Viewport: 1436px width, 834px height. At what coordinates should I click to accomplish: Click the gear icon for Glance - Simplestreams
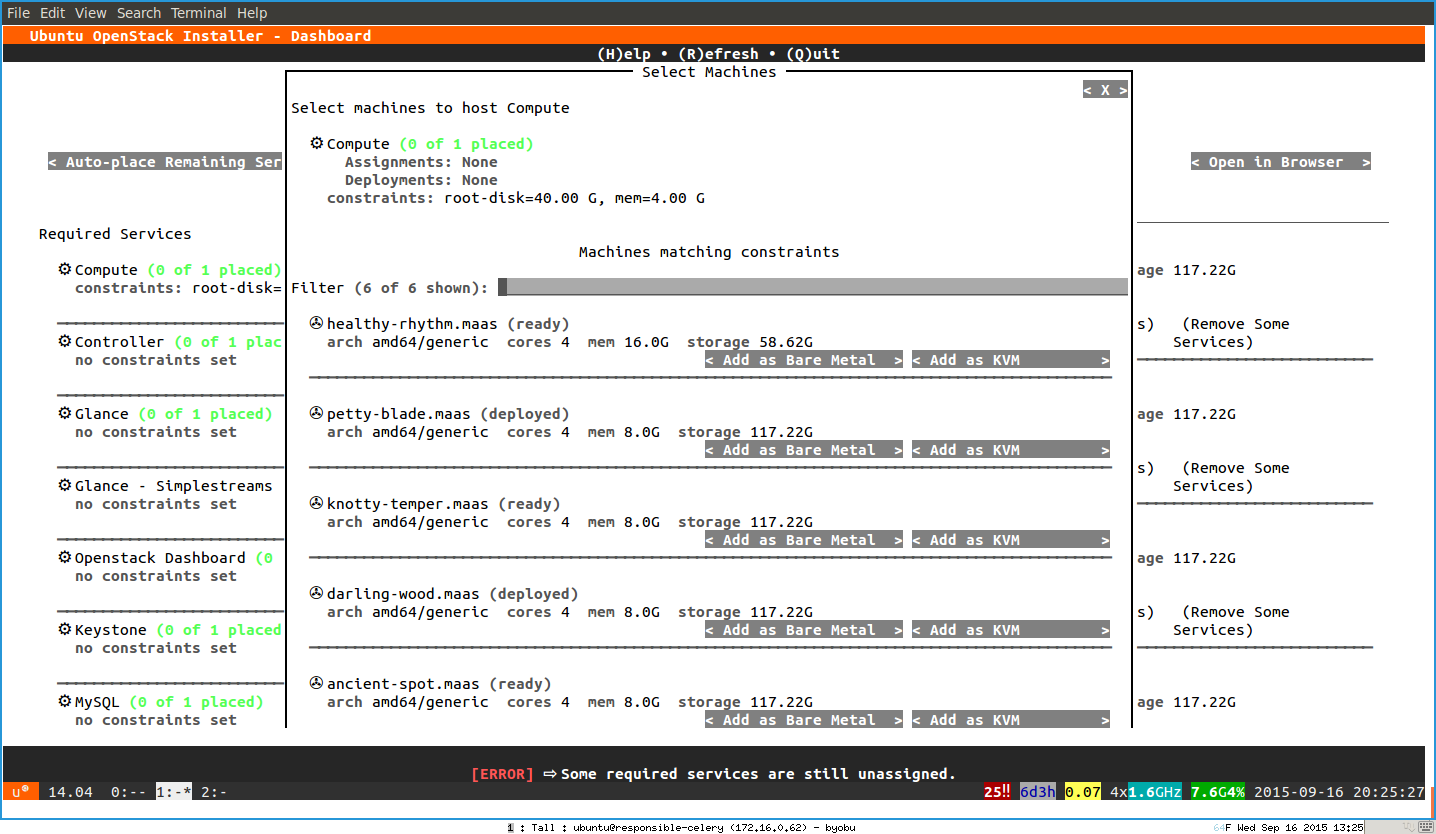pyautogui.click(x=65, y=486)
